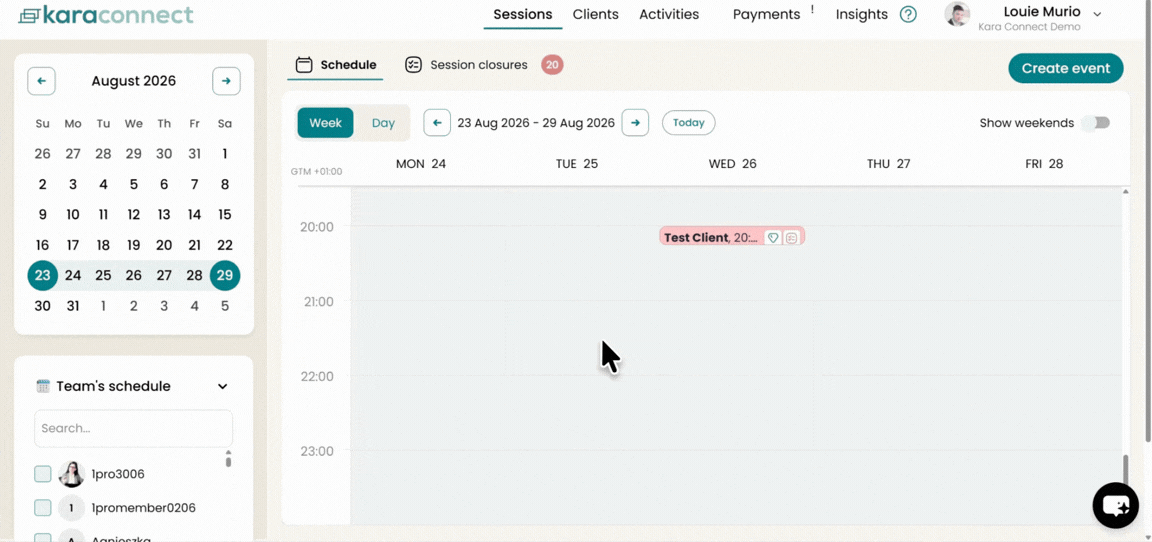Open the Payments menu
1152x542 pixels.
[766, 14]
